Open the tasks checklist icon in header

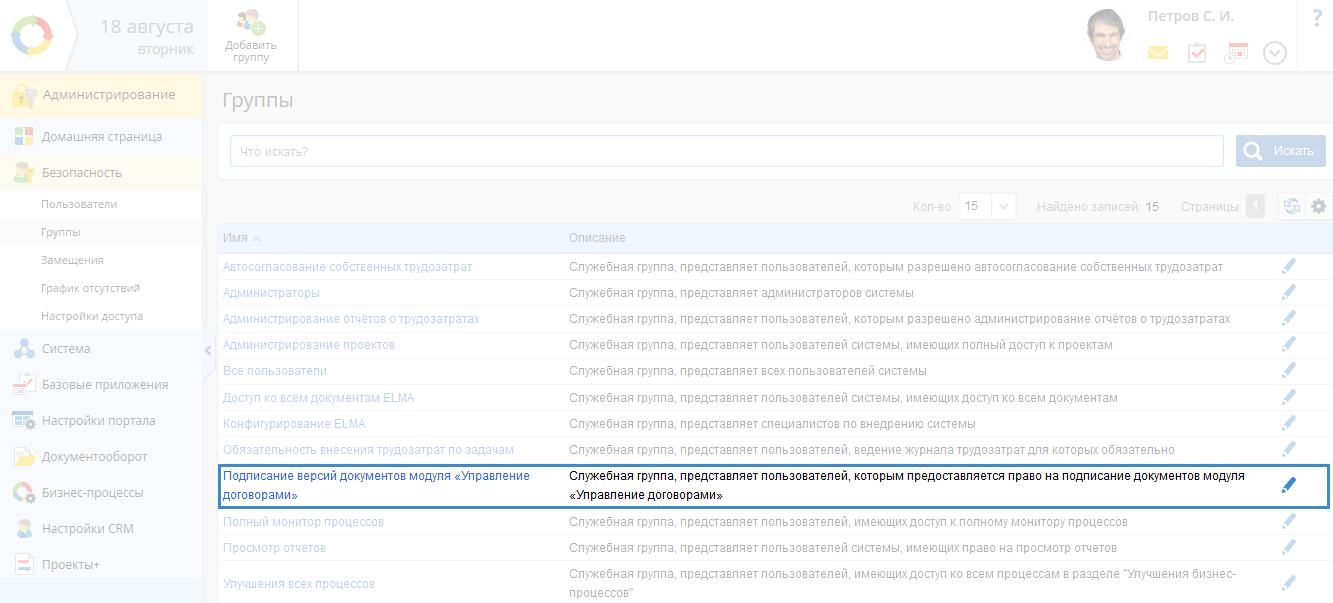point(1197,53)
